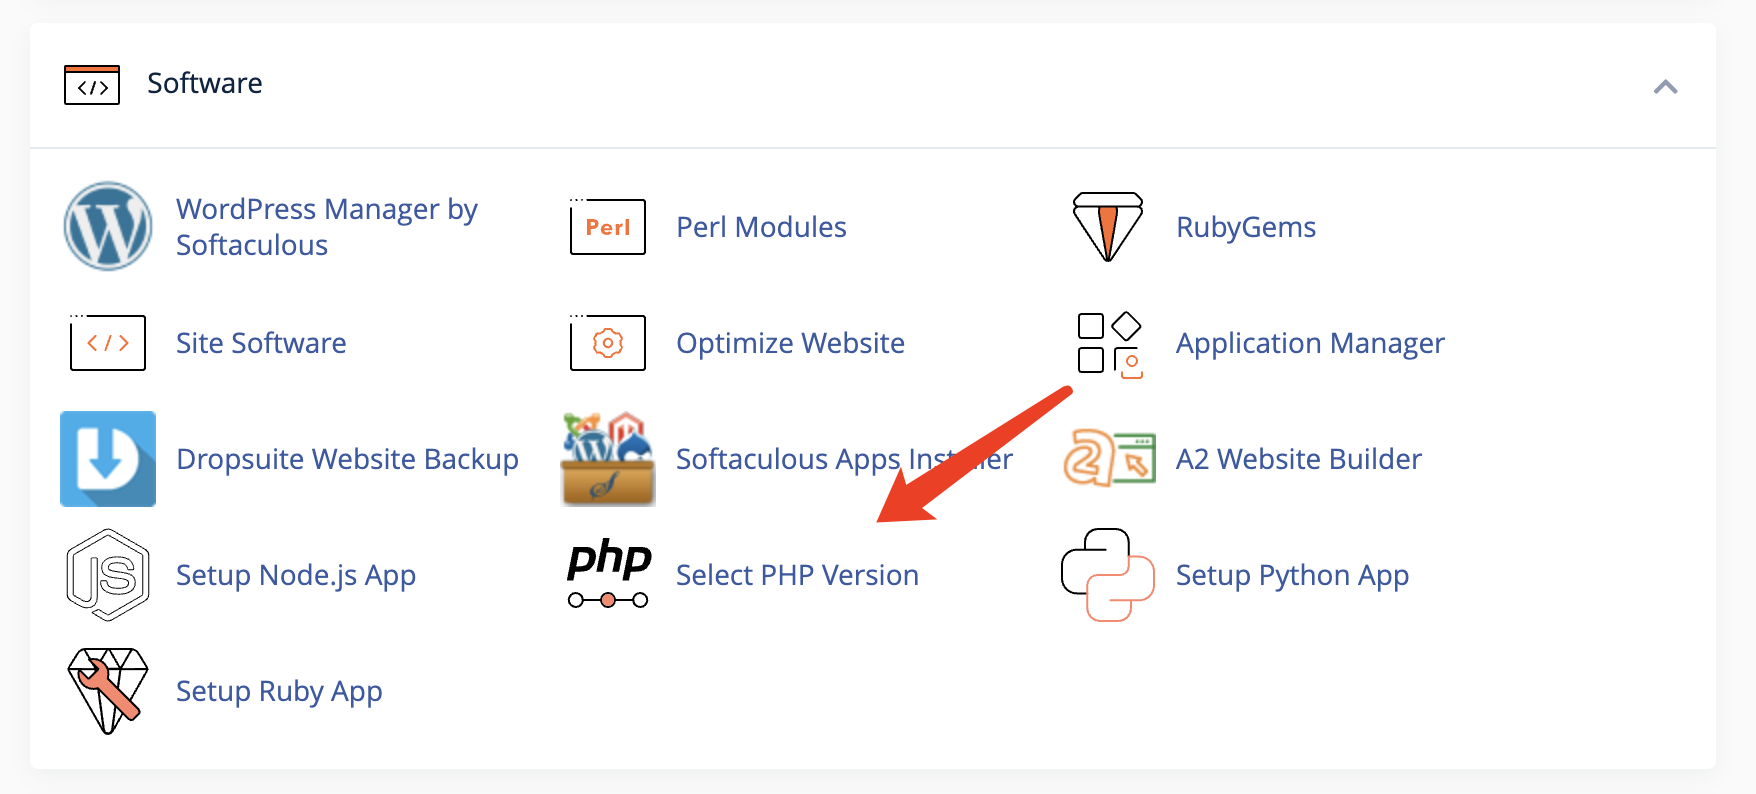1756x794 pixels.
Task: Open the Setup Ruby App gem icon
Action: coord(108,691)
